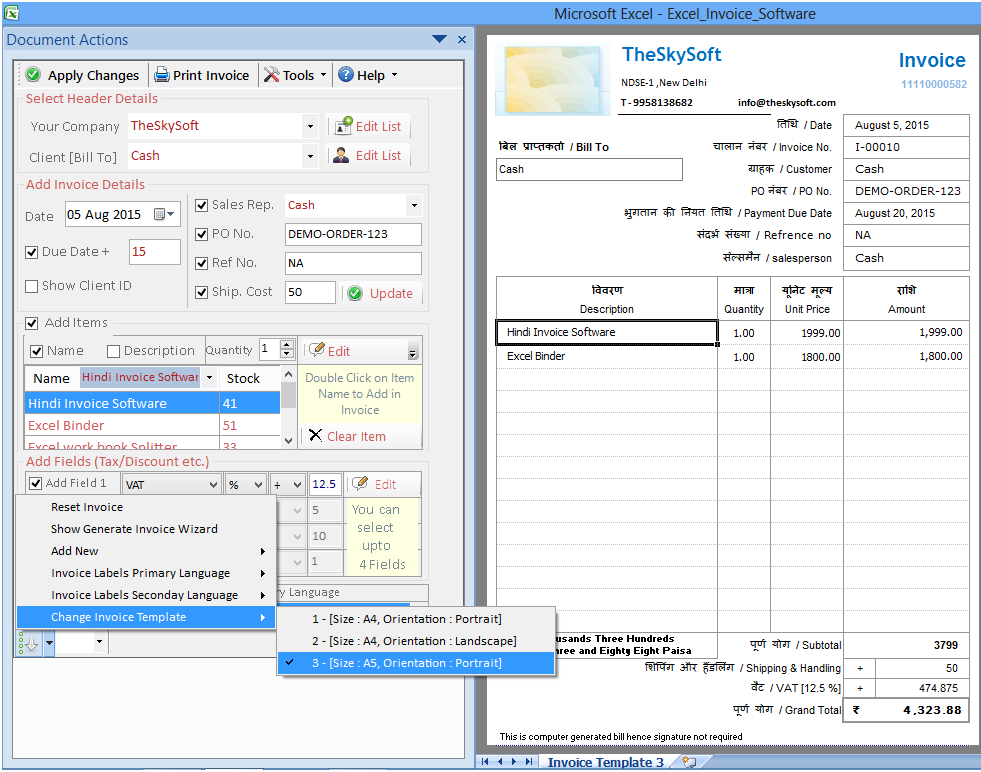
Task: Click the Tools wrench icon
Action: [x=272, y=75]
